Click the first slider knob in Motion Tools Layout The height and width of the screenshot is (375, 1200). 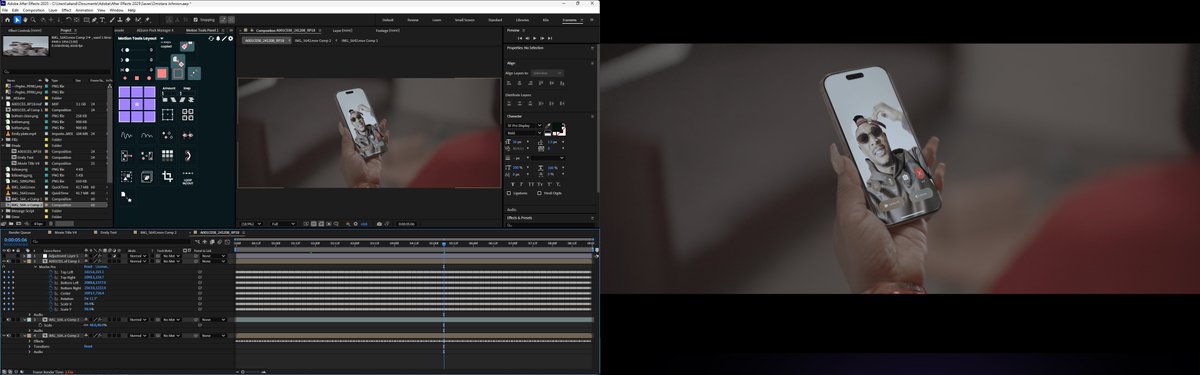tap(127, 50)
